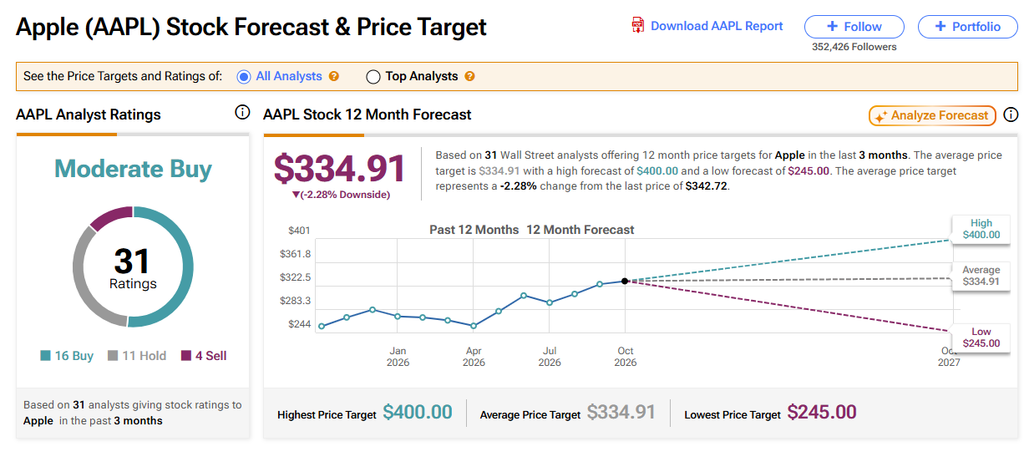
Task: Click info icon next to Analyze Forecast
Action: [1011, 115]
